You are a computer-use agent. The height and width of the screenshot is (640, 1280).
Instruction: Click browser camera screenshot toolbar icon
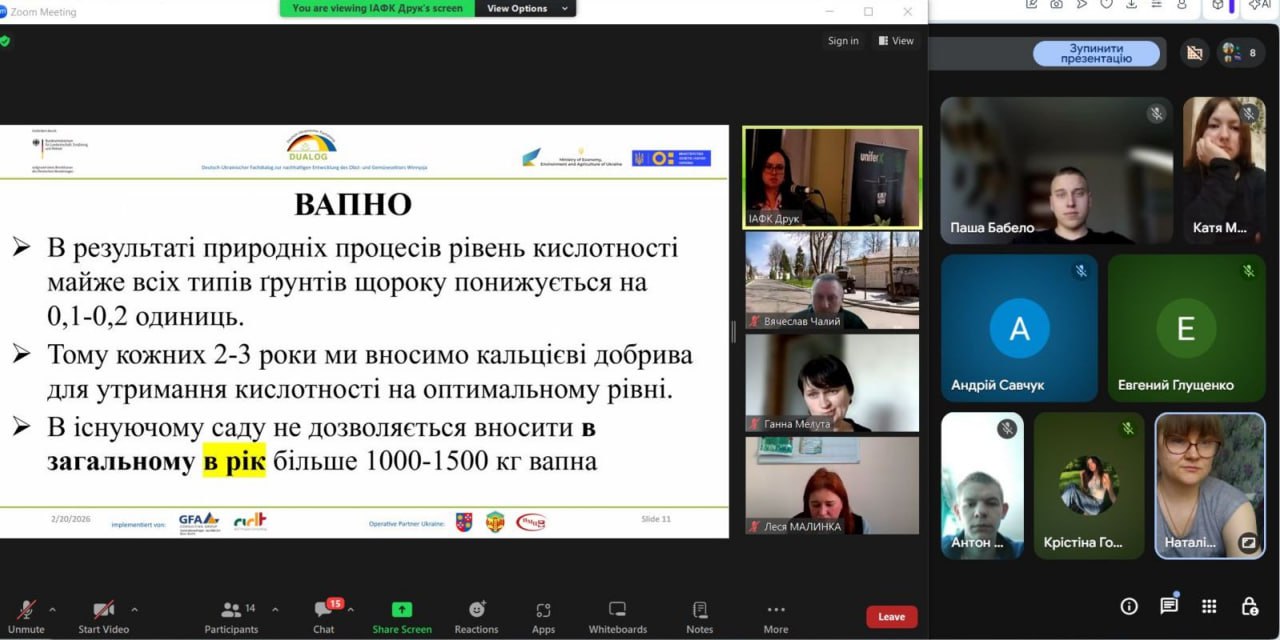coord(1057,5)
